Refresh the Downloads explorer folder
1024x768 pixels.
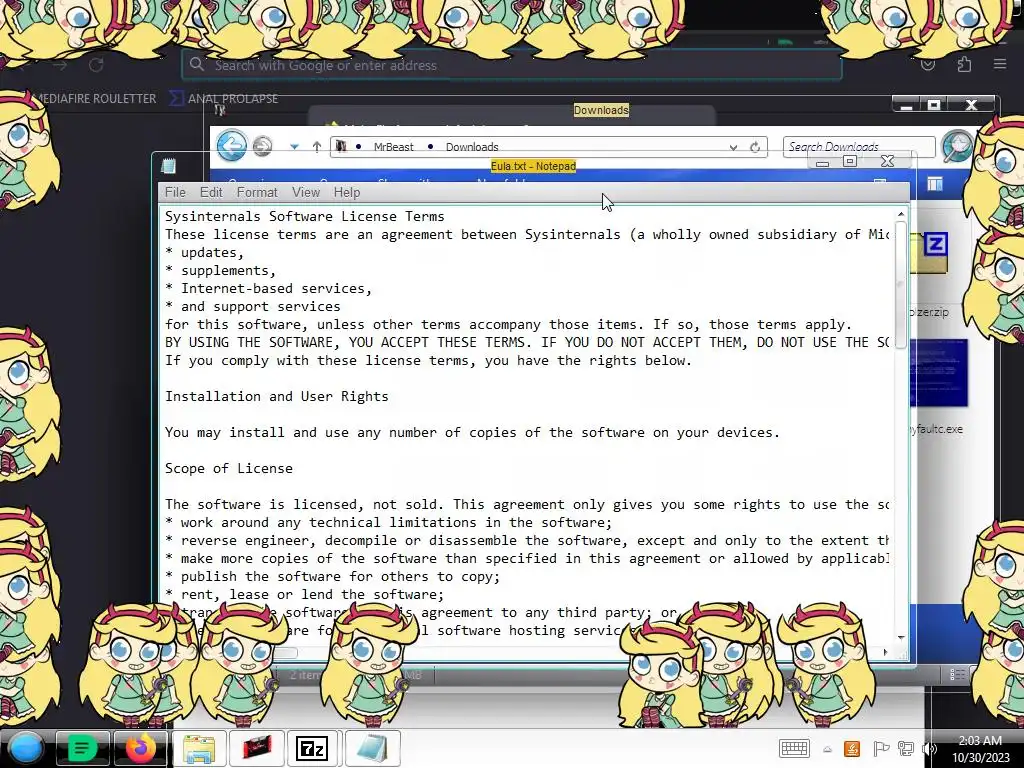click(755, 148)
